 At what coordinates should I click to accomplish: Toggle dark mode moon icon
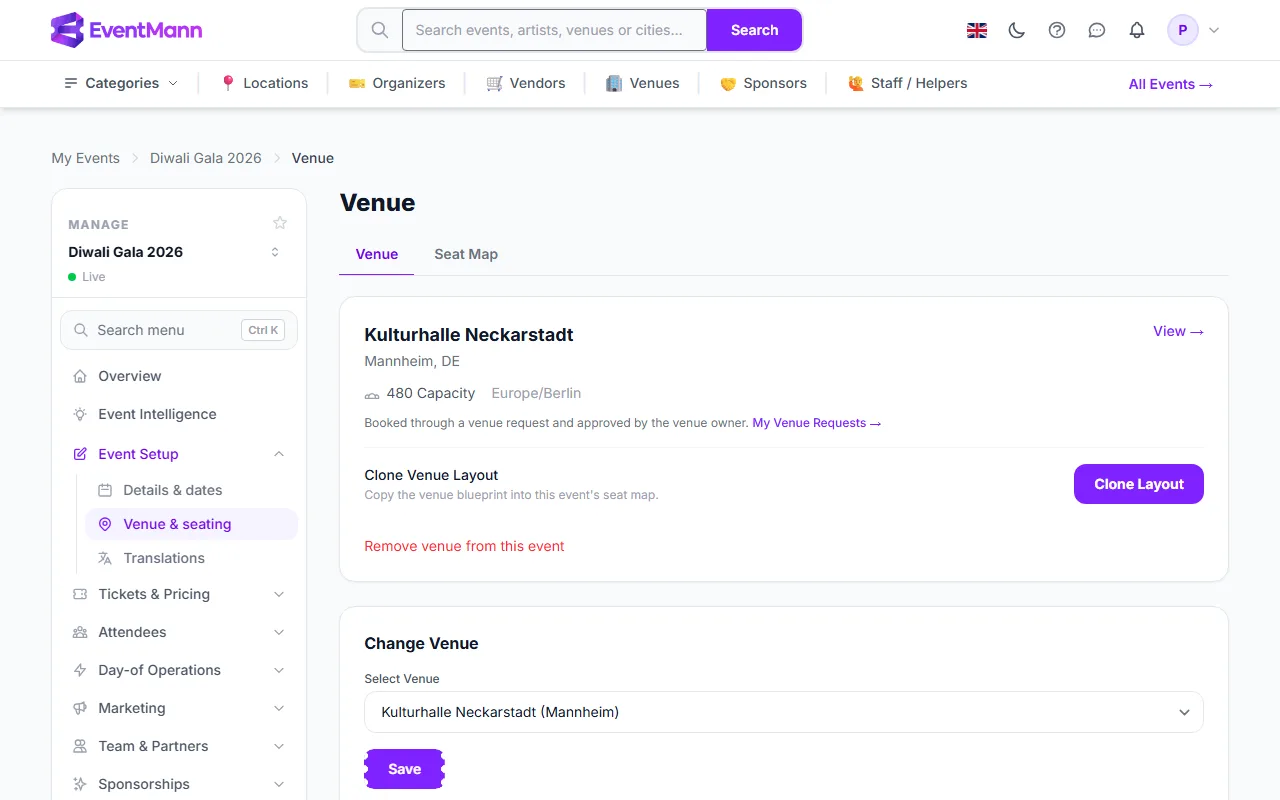pos(1017,30)
